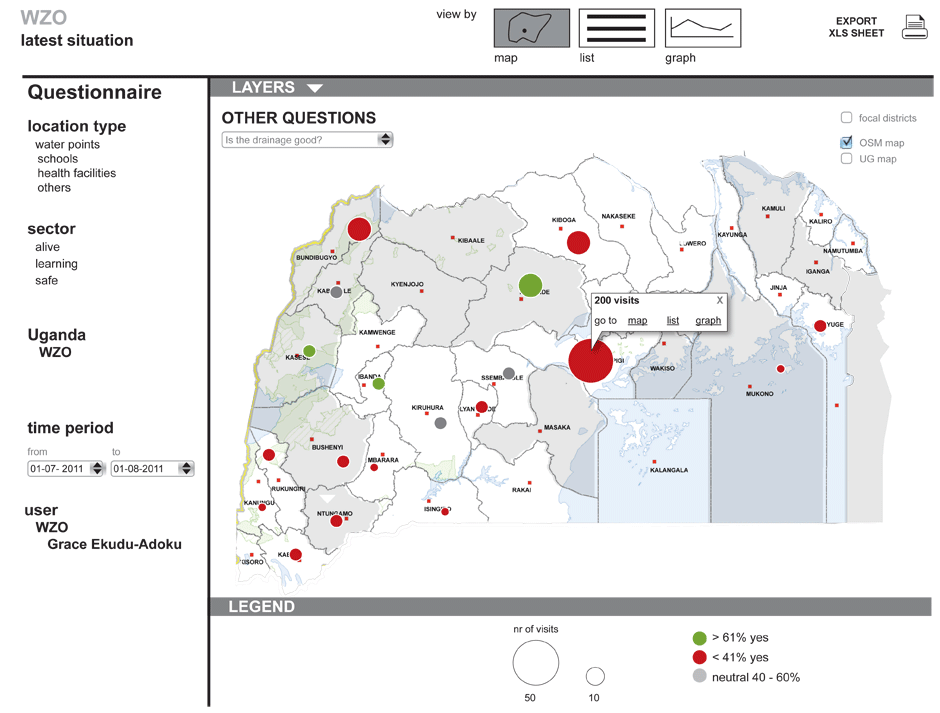Click red circle at Ntungamo
Viewport: 940px width, 713px height.
click(336, 521)
